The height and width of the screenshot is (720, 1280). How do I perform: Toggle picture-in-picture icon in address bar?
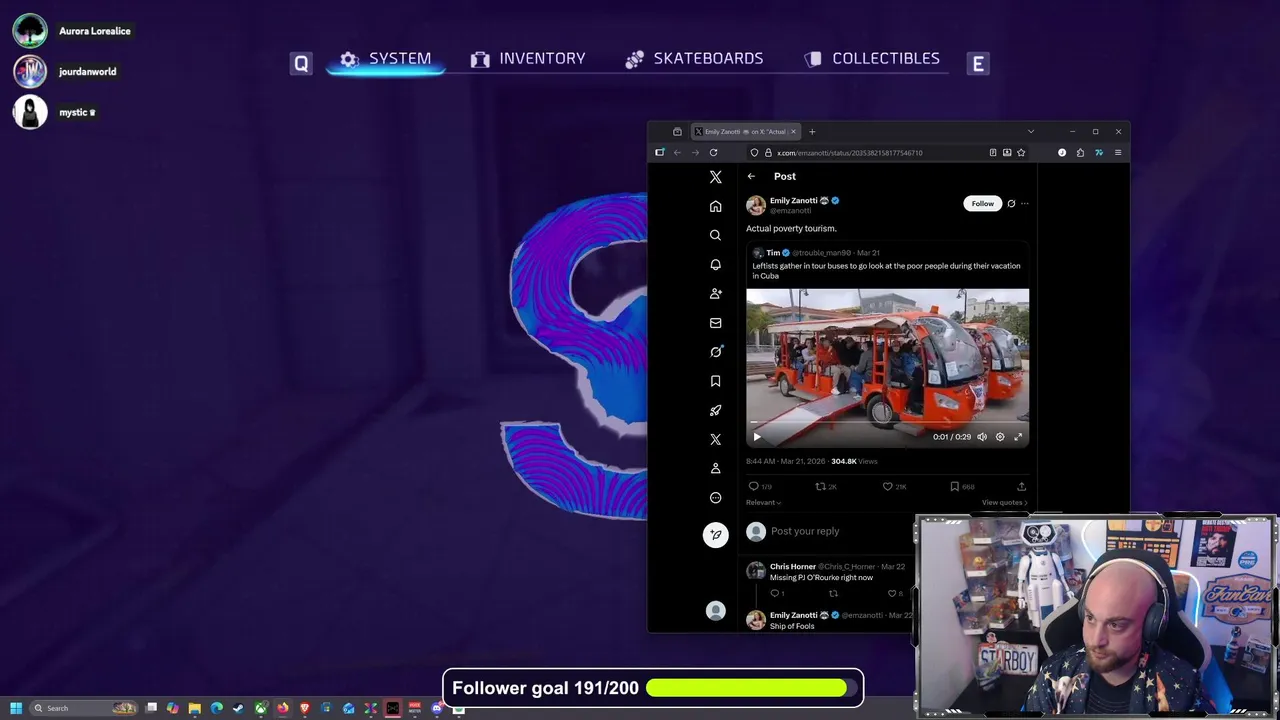coord(1007,153)
